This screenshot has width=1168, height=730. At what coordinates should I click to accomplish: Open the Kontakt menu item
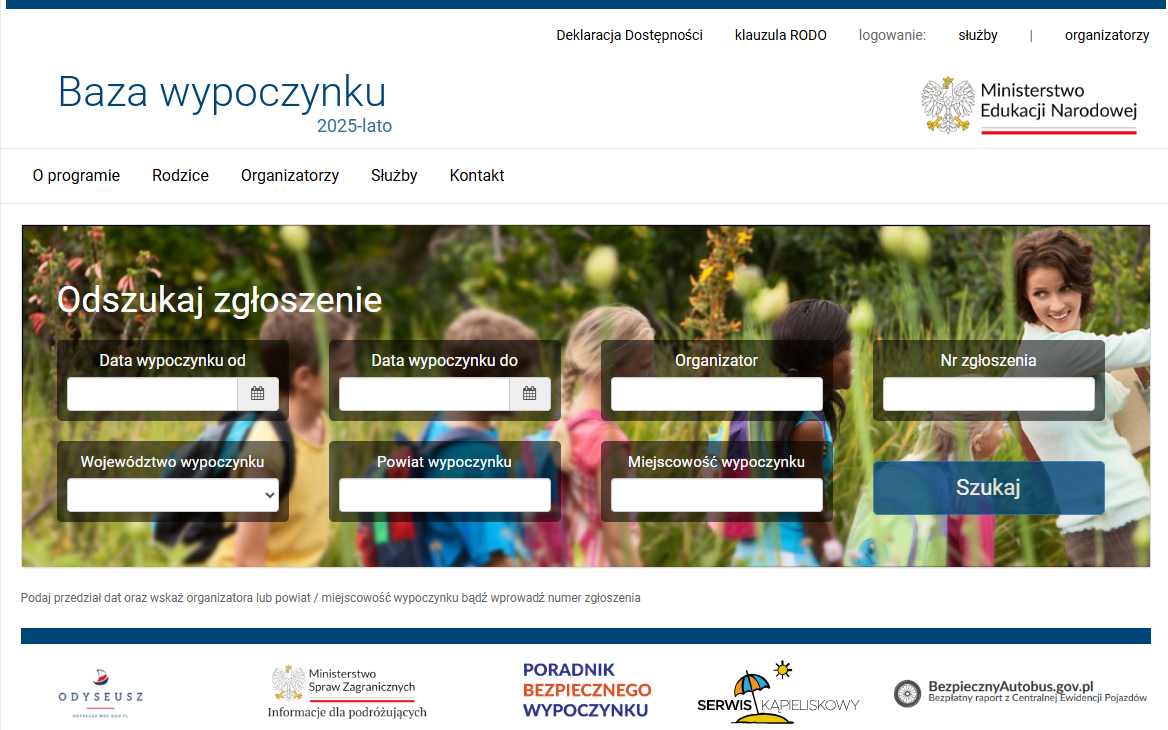pyautogui.click(x=477, y=176)
